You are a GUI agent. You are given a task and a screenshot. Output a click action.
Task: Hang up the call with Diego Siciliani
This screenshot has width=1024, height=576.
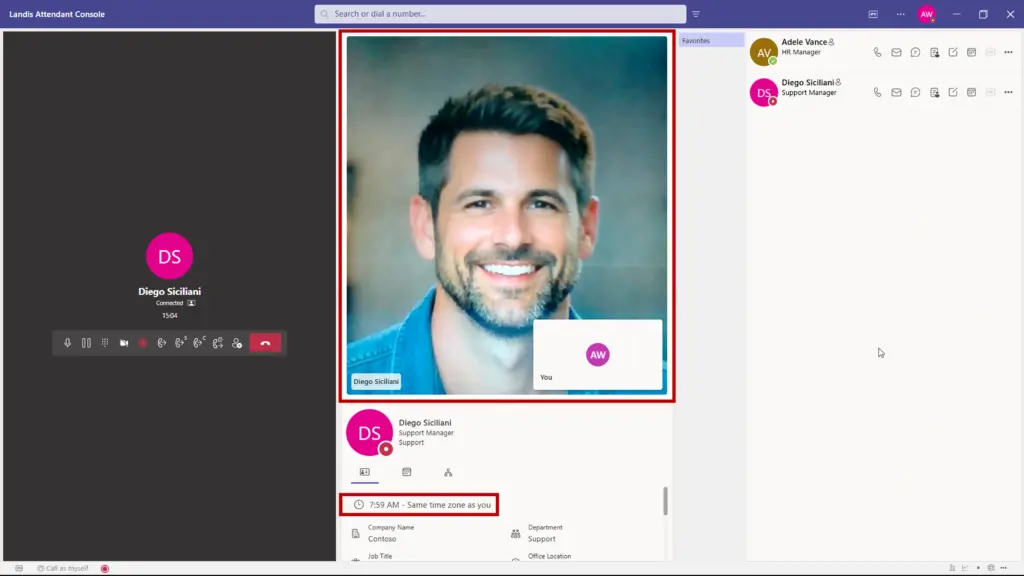pos(265,343)
